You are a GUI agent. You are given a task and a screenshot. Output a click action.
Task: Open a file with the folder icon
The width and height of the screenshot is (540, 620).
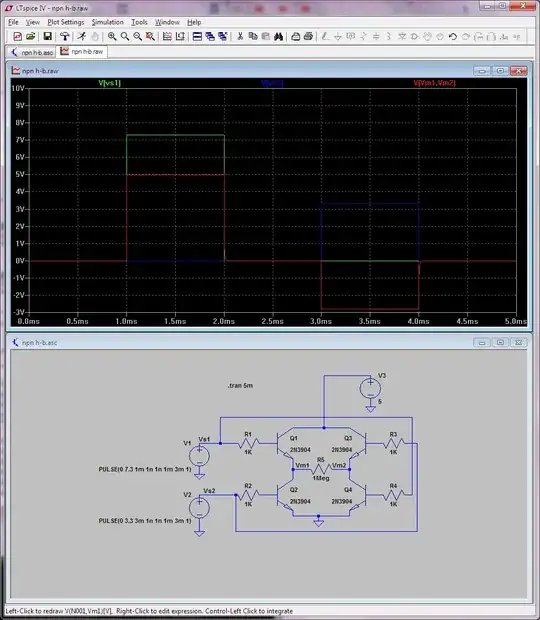coord(31,36)
